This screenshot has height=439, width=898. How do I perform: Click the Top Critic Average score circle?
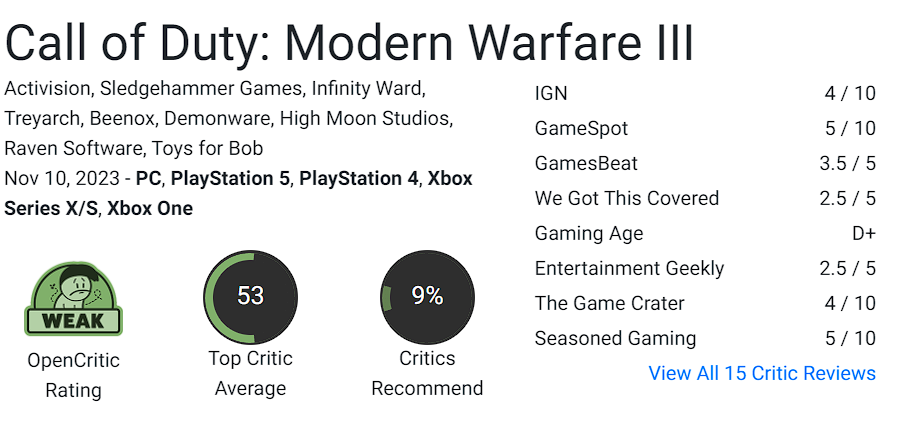(250, 297)
